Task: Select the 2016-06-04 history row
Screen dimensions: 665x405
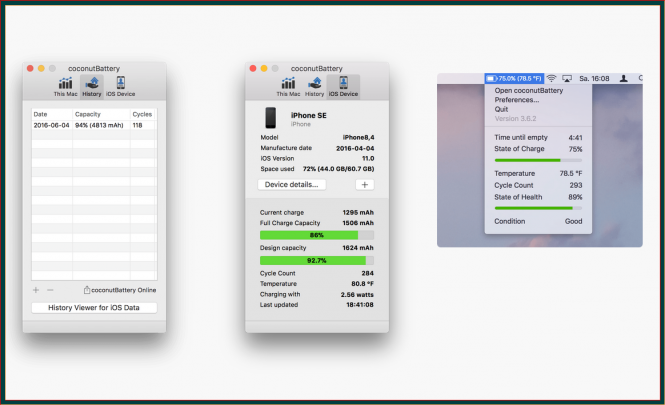Action: 93,125
